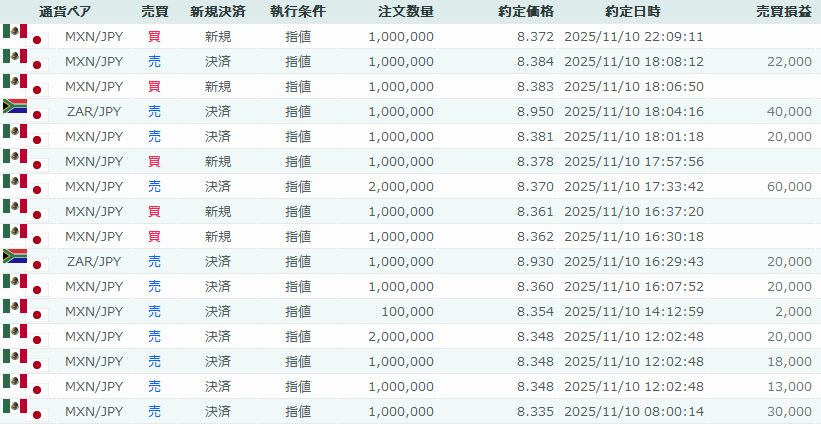Click the South Africa flag in the 16:29:43 row
Screen dimensions: 821x424
(x=15, y=256)
